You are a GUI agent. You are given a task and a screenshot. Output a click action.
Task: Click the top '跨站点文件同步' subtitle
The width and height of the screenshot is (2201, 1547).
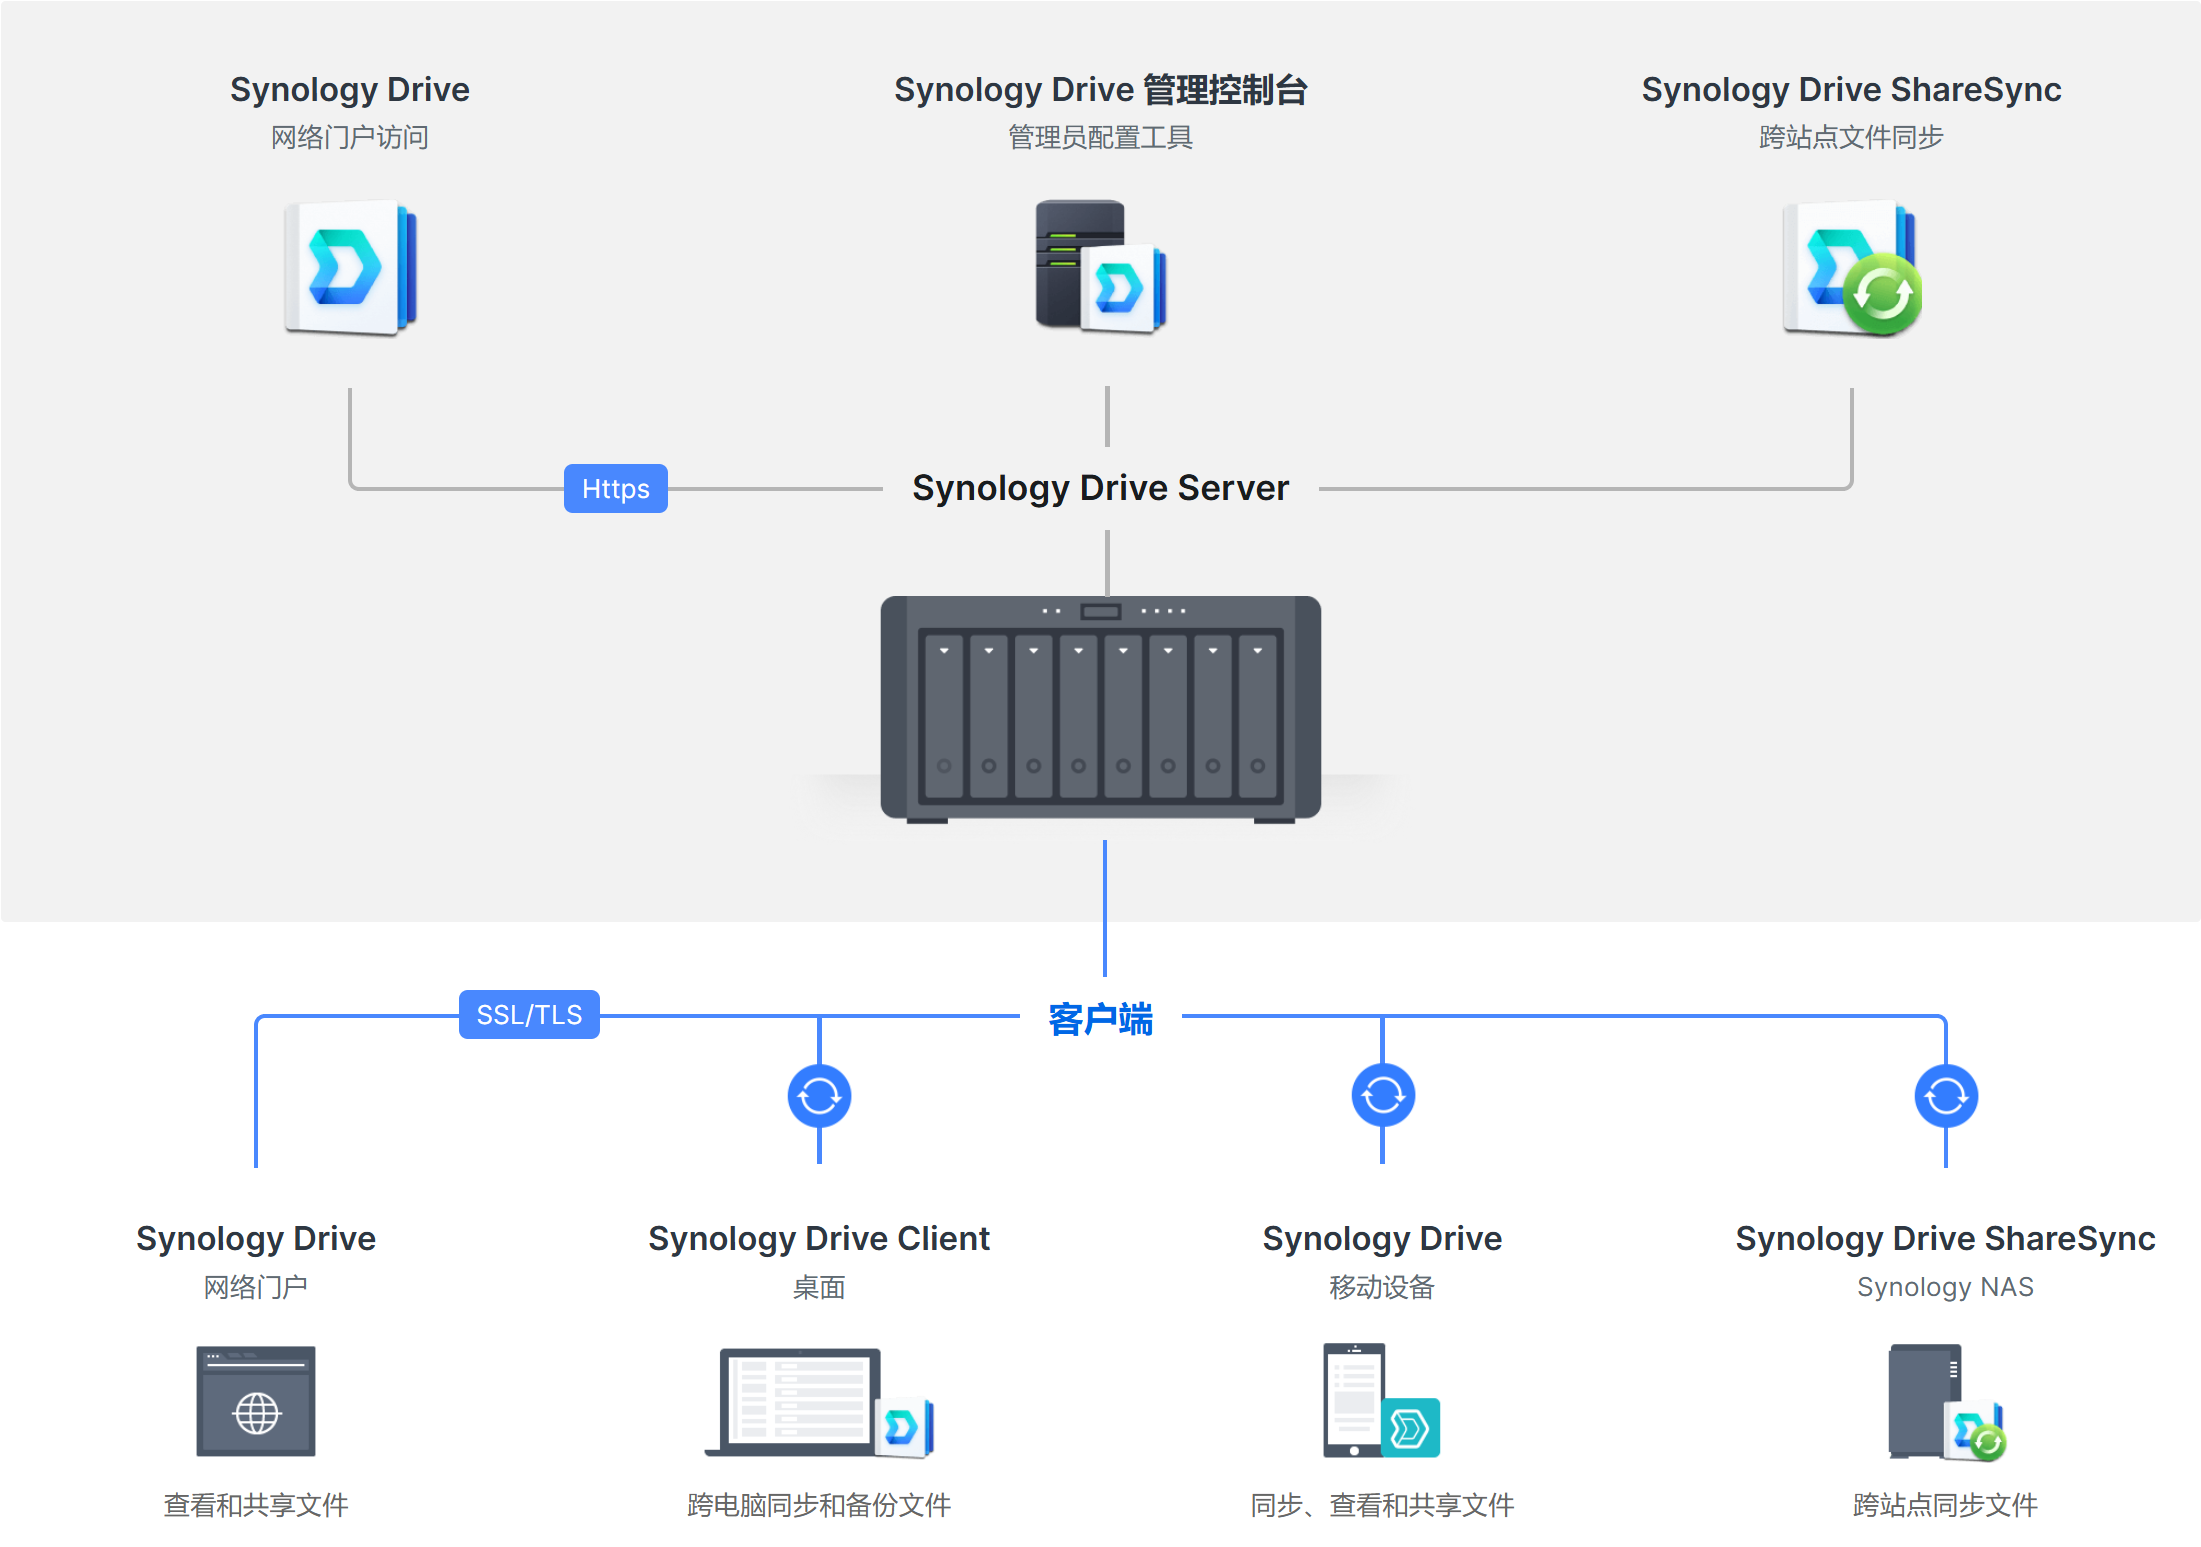coord(1852,137)
